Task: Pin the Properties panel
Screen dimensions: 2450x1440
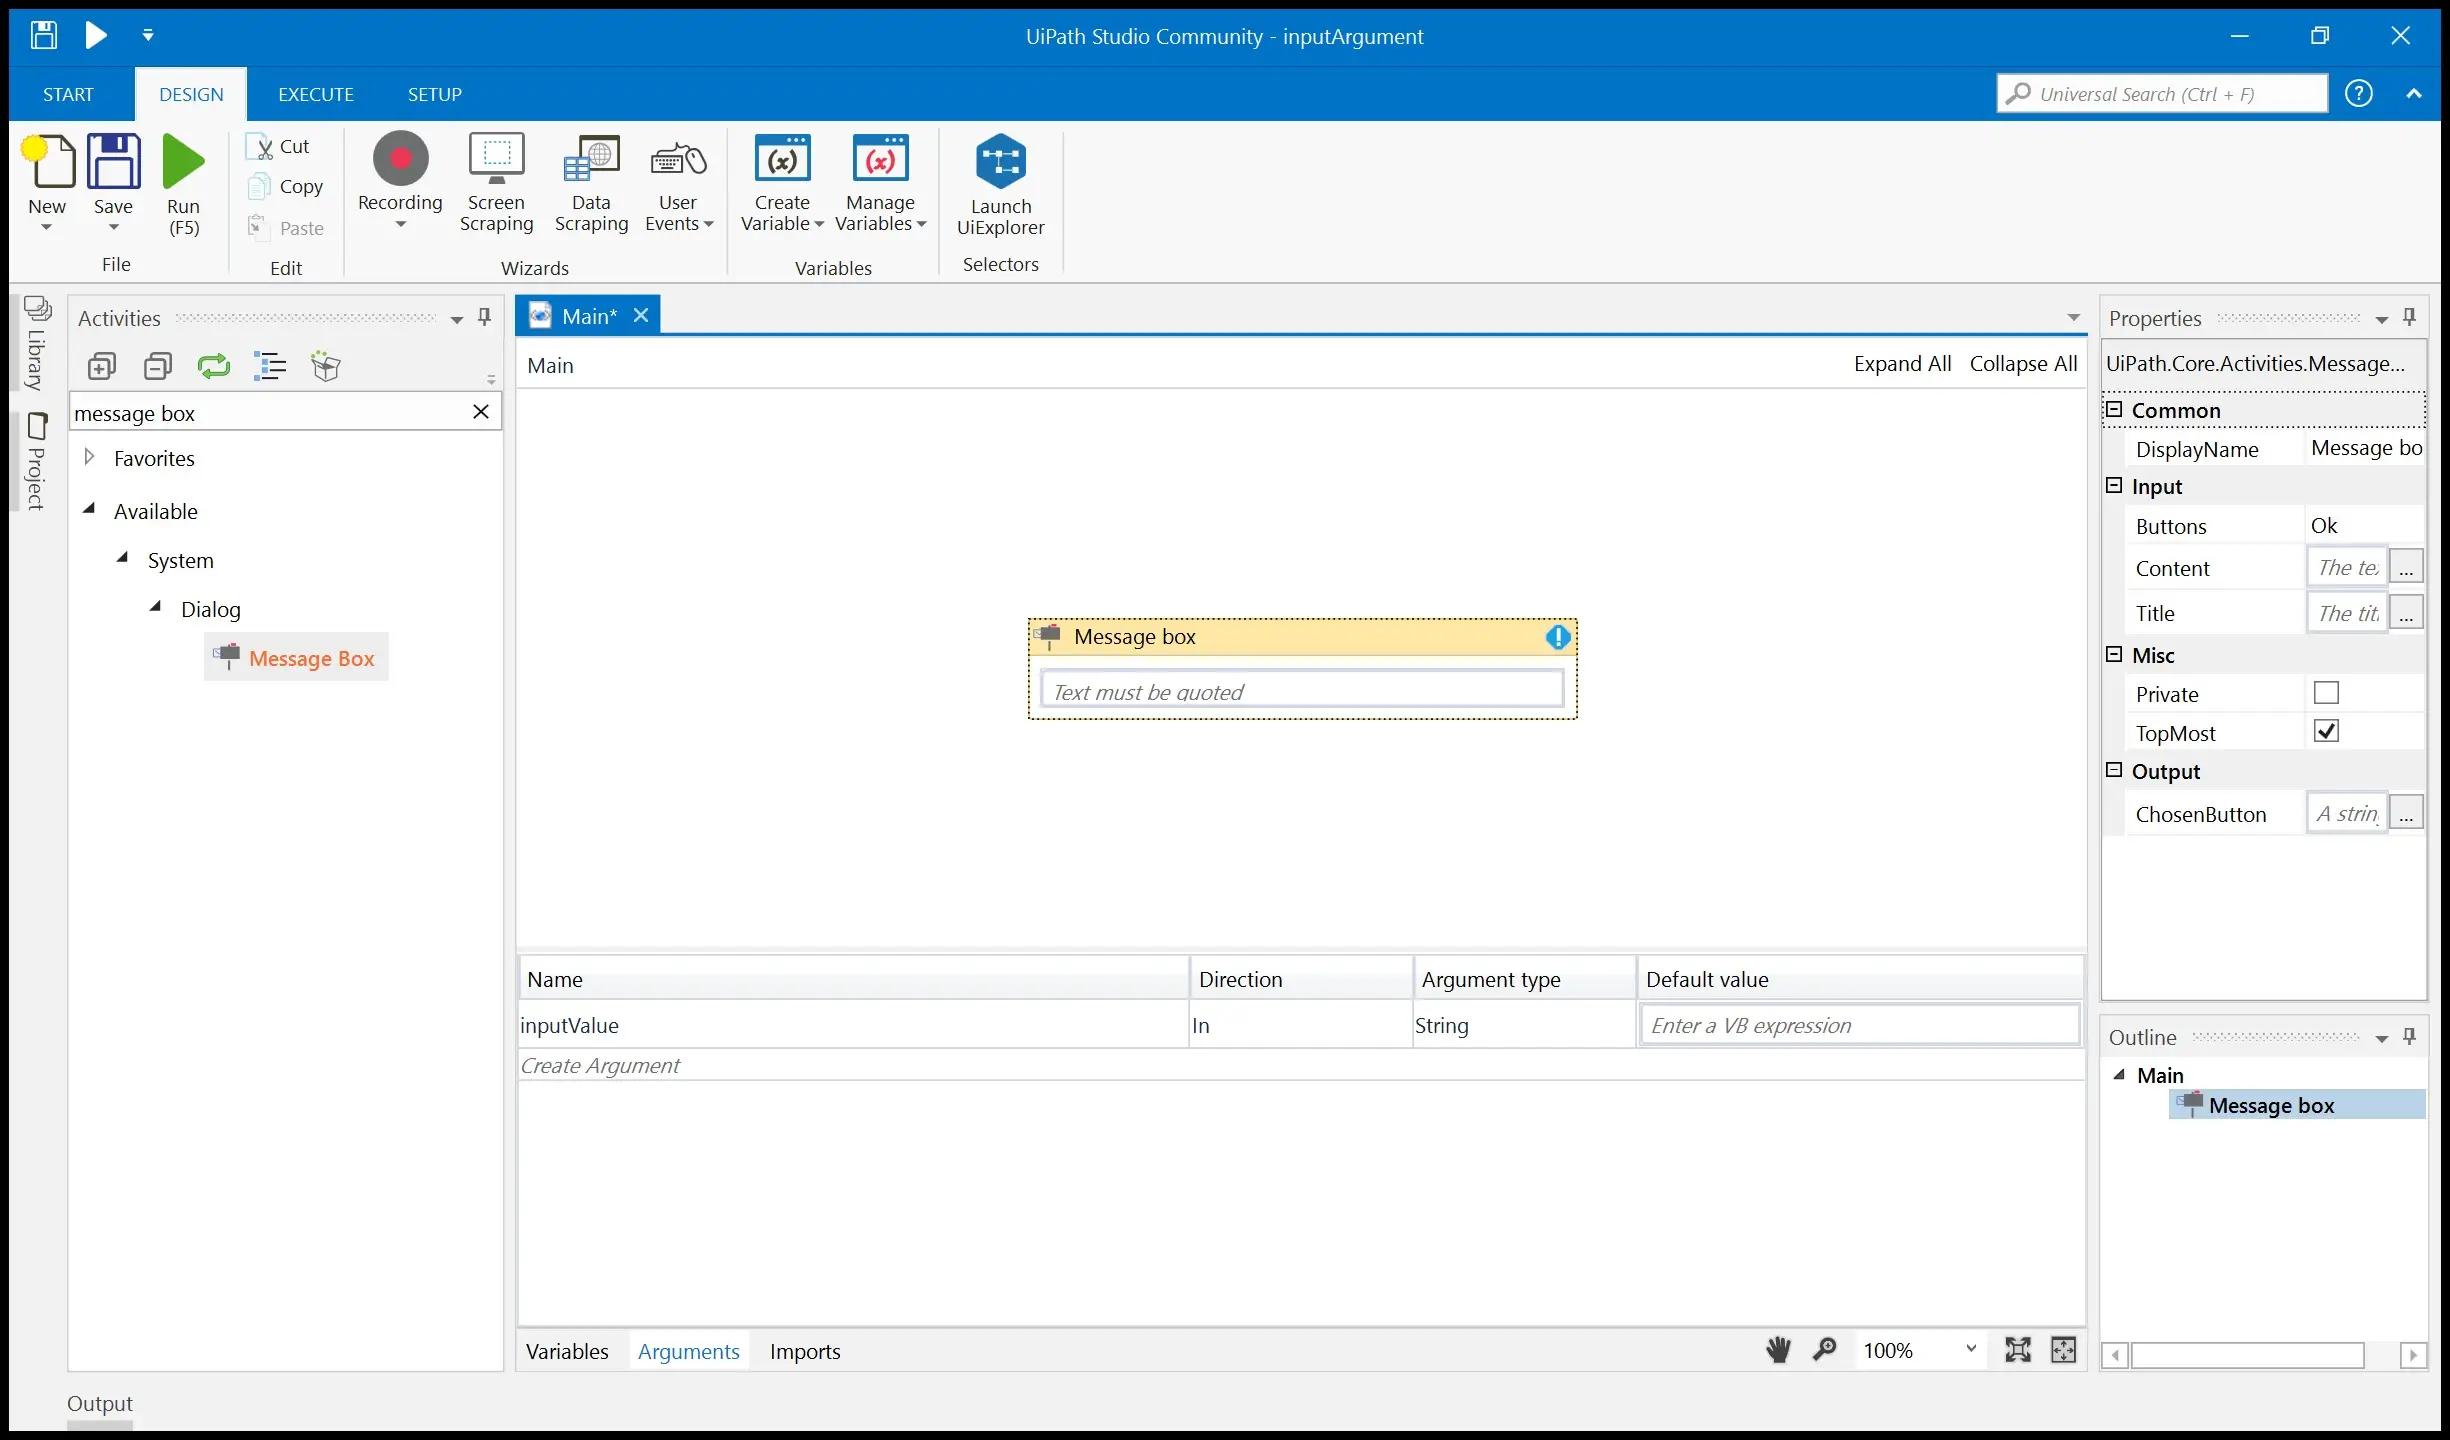Action: [x=2410, y=318]
